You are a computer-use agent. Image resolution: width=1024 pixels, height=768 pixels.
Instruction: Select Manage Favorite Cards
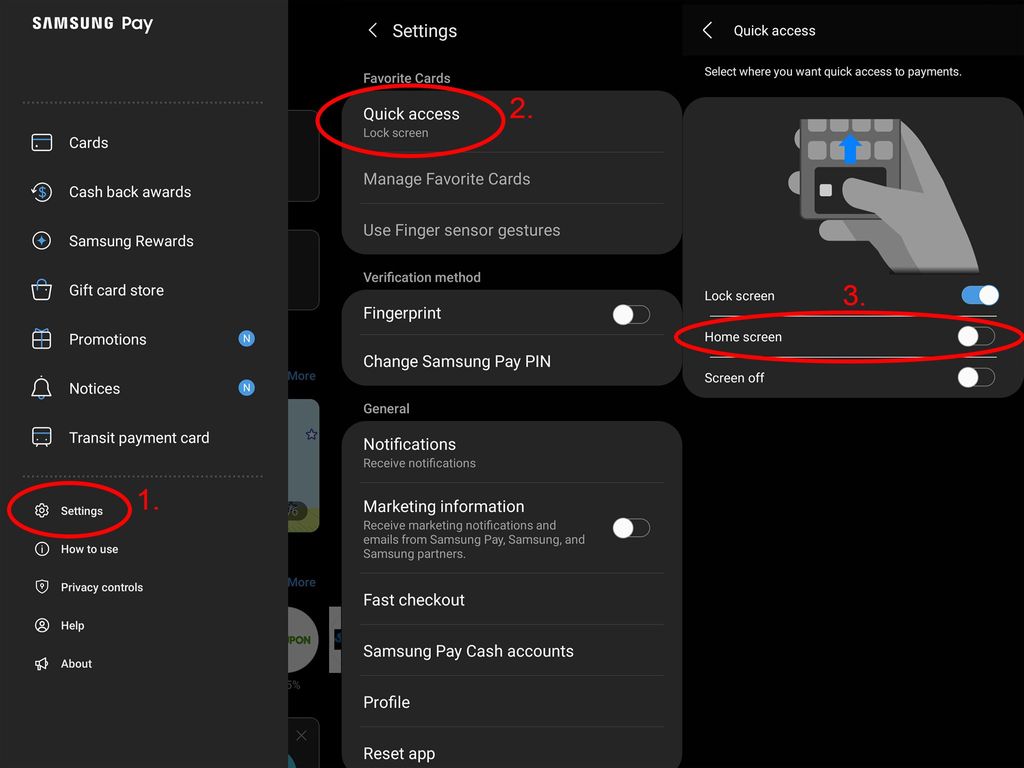(x=446, y=179)
